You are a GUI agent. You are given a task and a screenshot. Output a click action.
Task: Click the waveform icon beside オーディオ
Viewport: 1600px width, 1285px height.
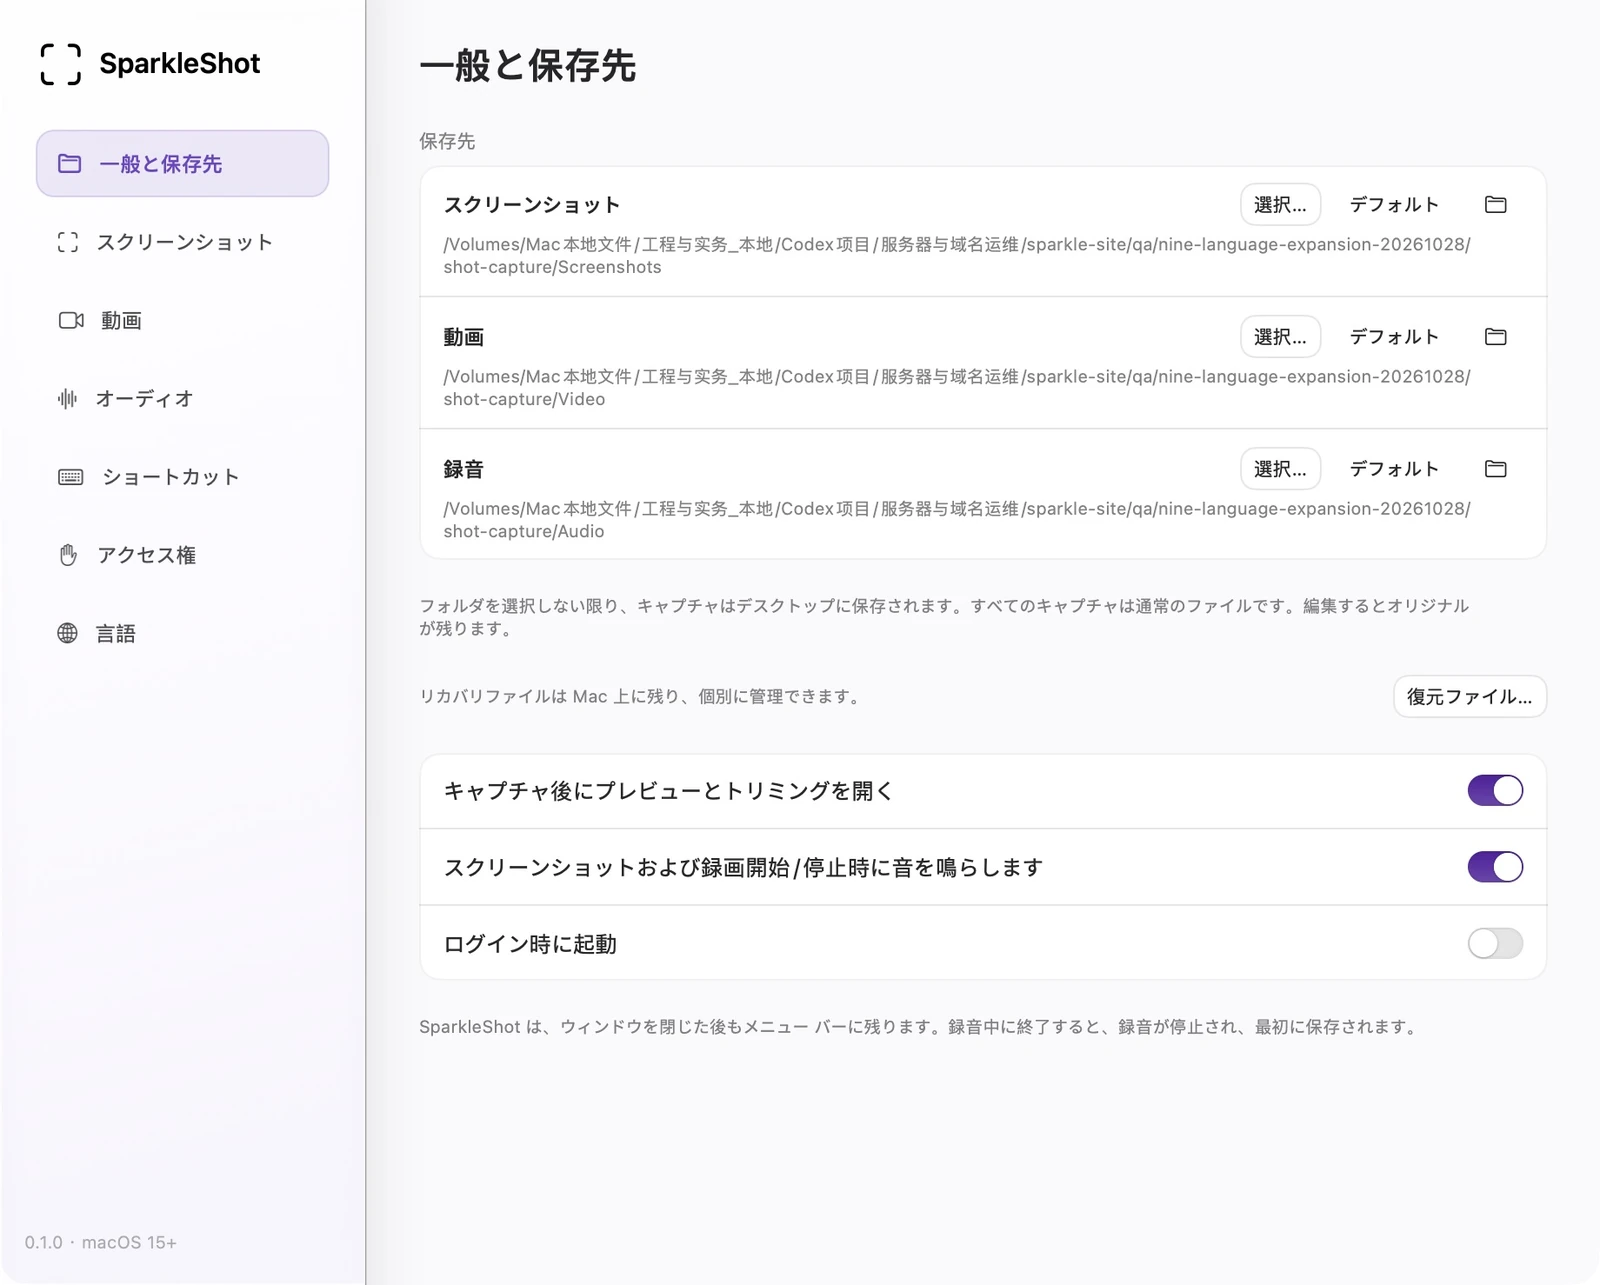pyautogui.click(x=67, y=399)
